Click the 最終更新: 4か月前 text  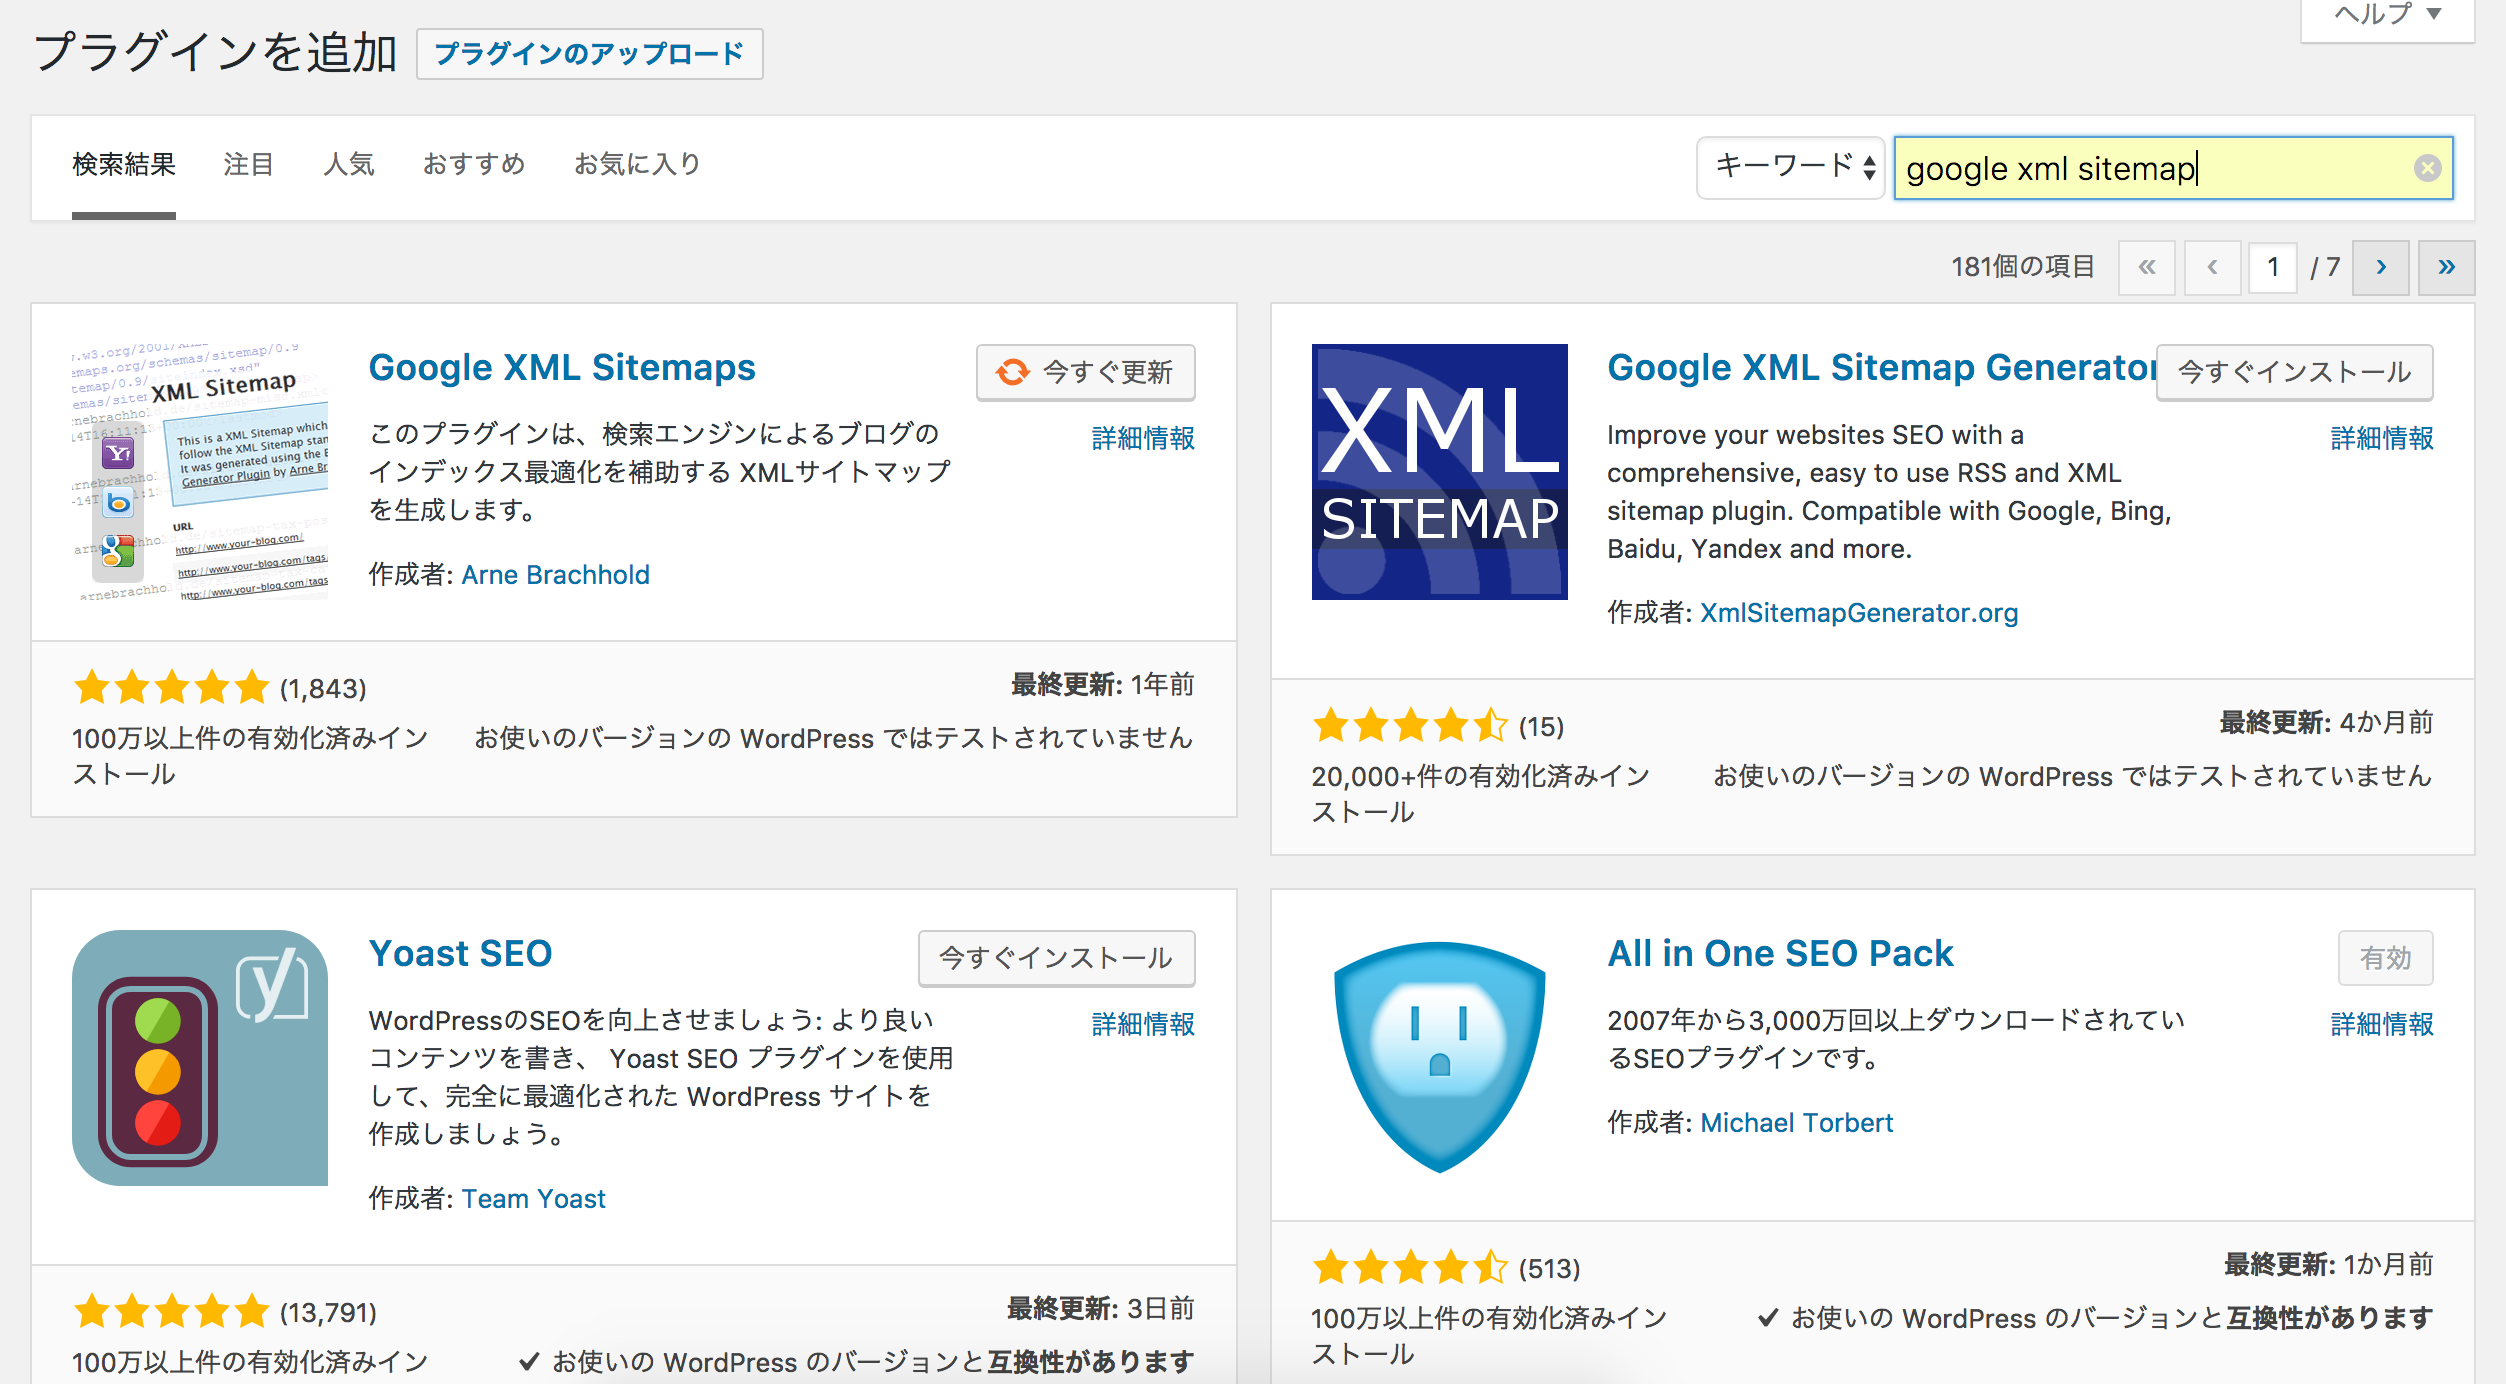tap(2326, 723)
